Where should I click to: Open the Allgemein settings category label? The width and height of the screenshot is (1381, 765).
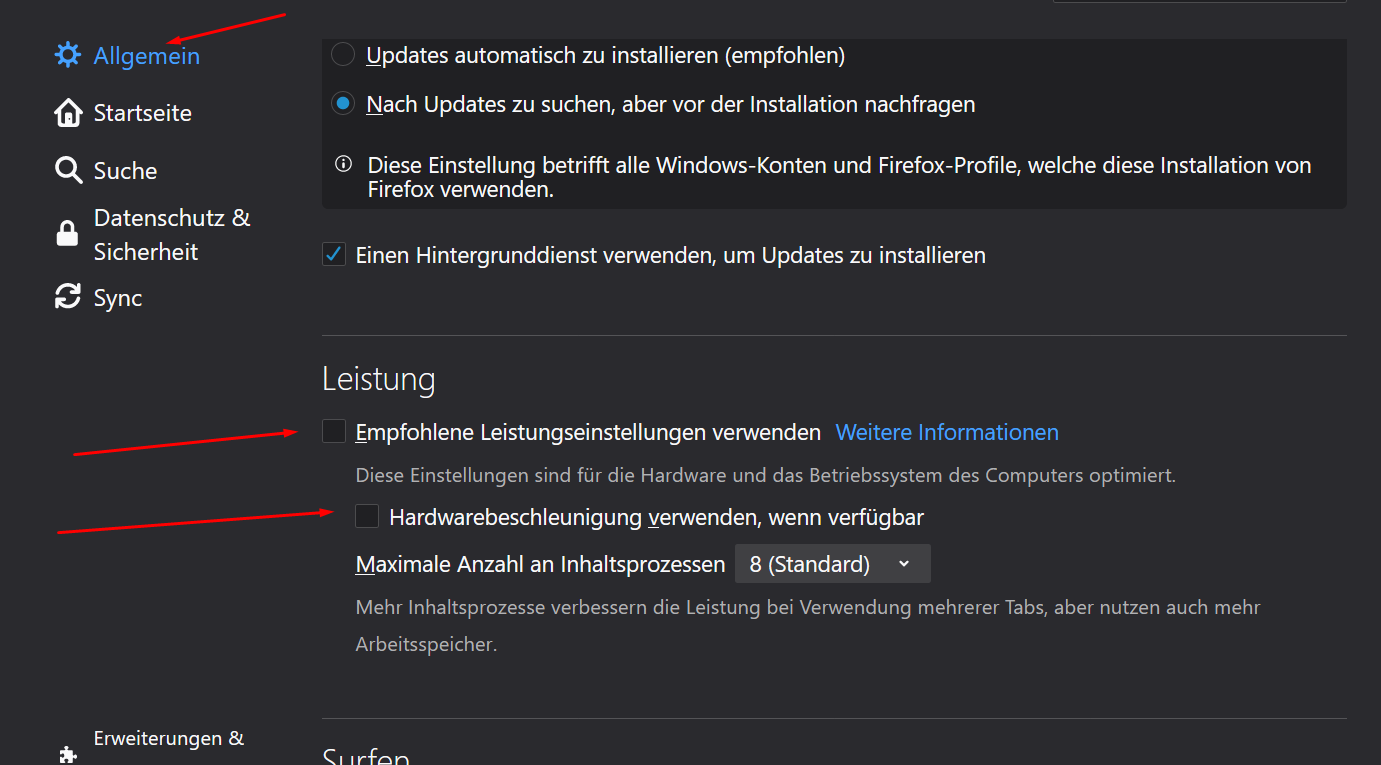click(146, 56)
